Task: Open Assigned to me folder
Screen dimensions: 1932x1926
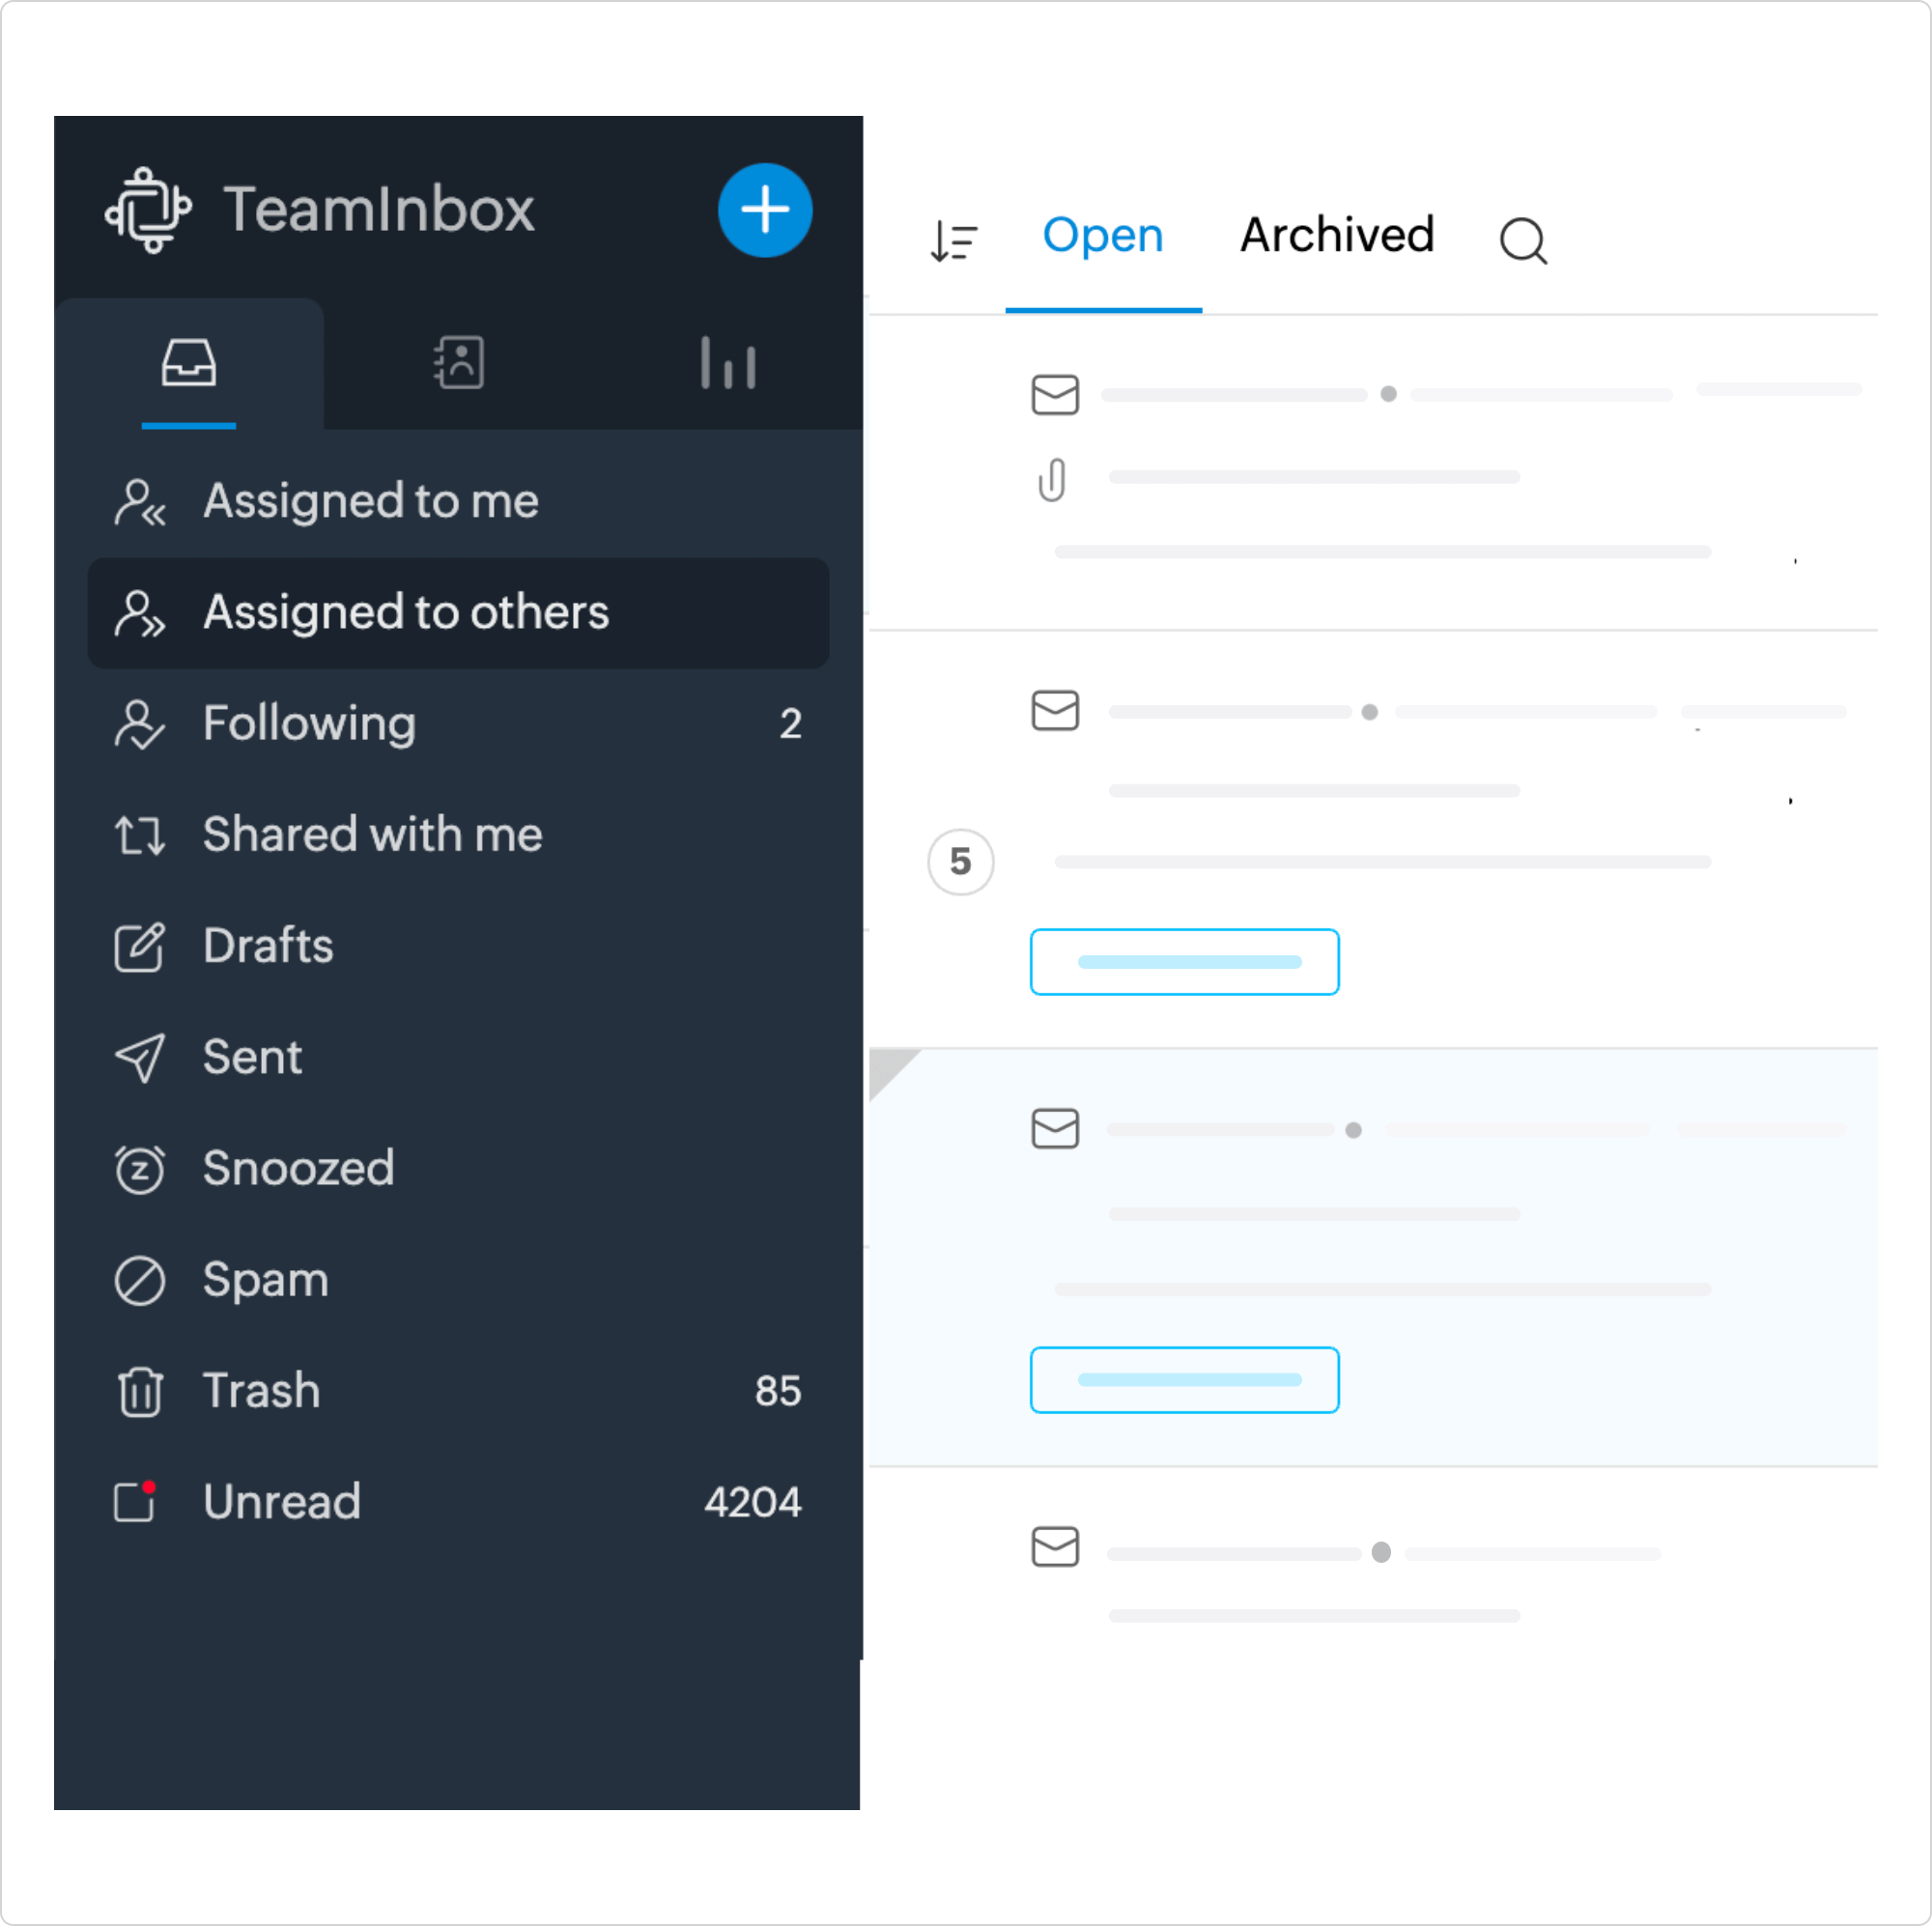Action: (370, 501)
